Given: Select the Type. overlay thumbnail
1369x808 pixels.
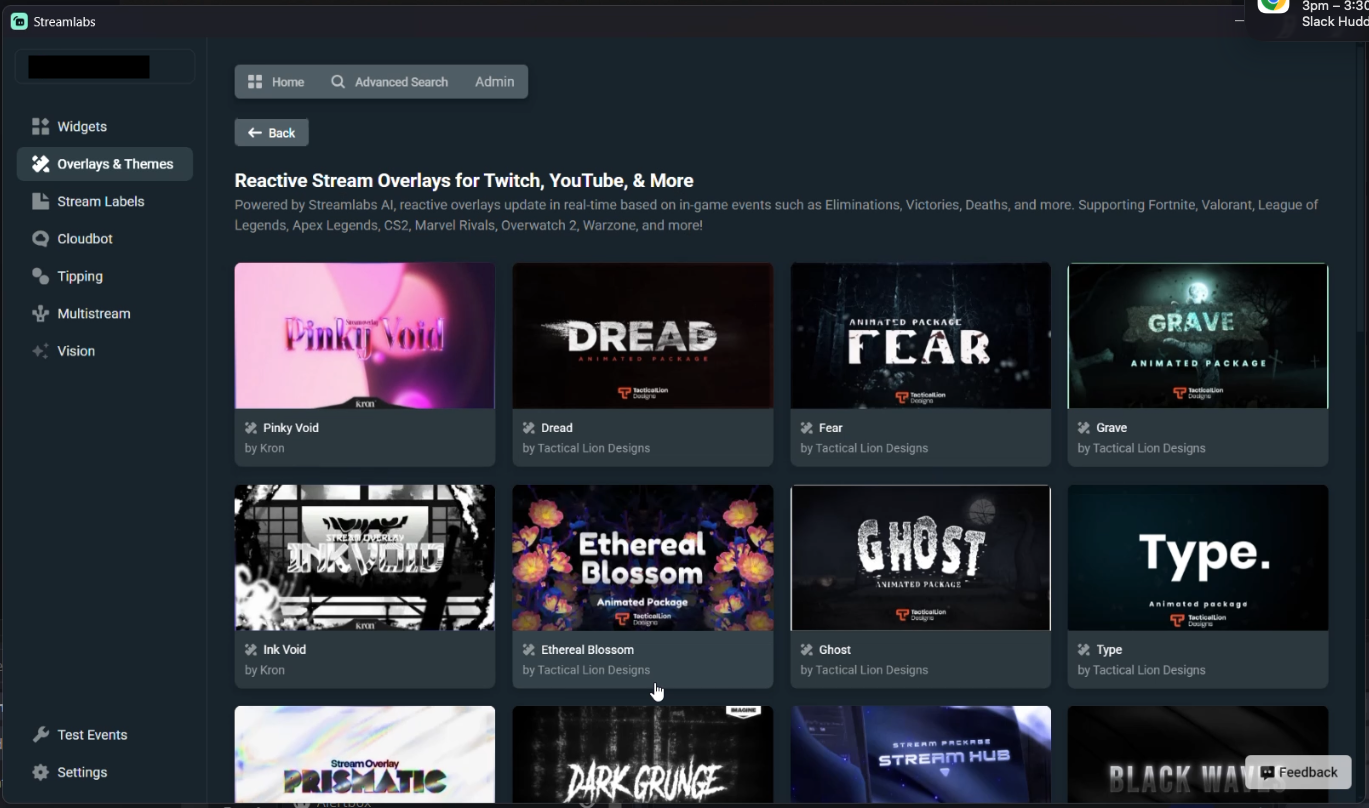Looking at the screenshot, I should tap(1198, 558).
